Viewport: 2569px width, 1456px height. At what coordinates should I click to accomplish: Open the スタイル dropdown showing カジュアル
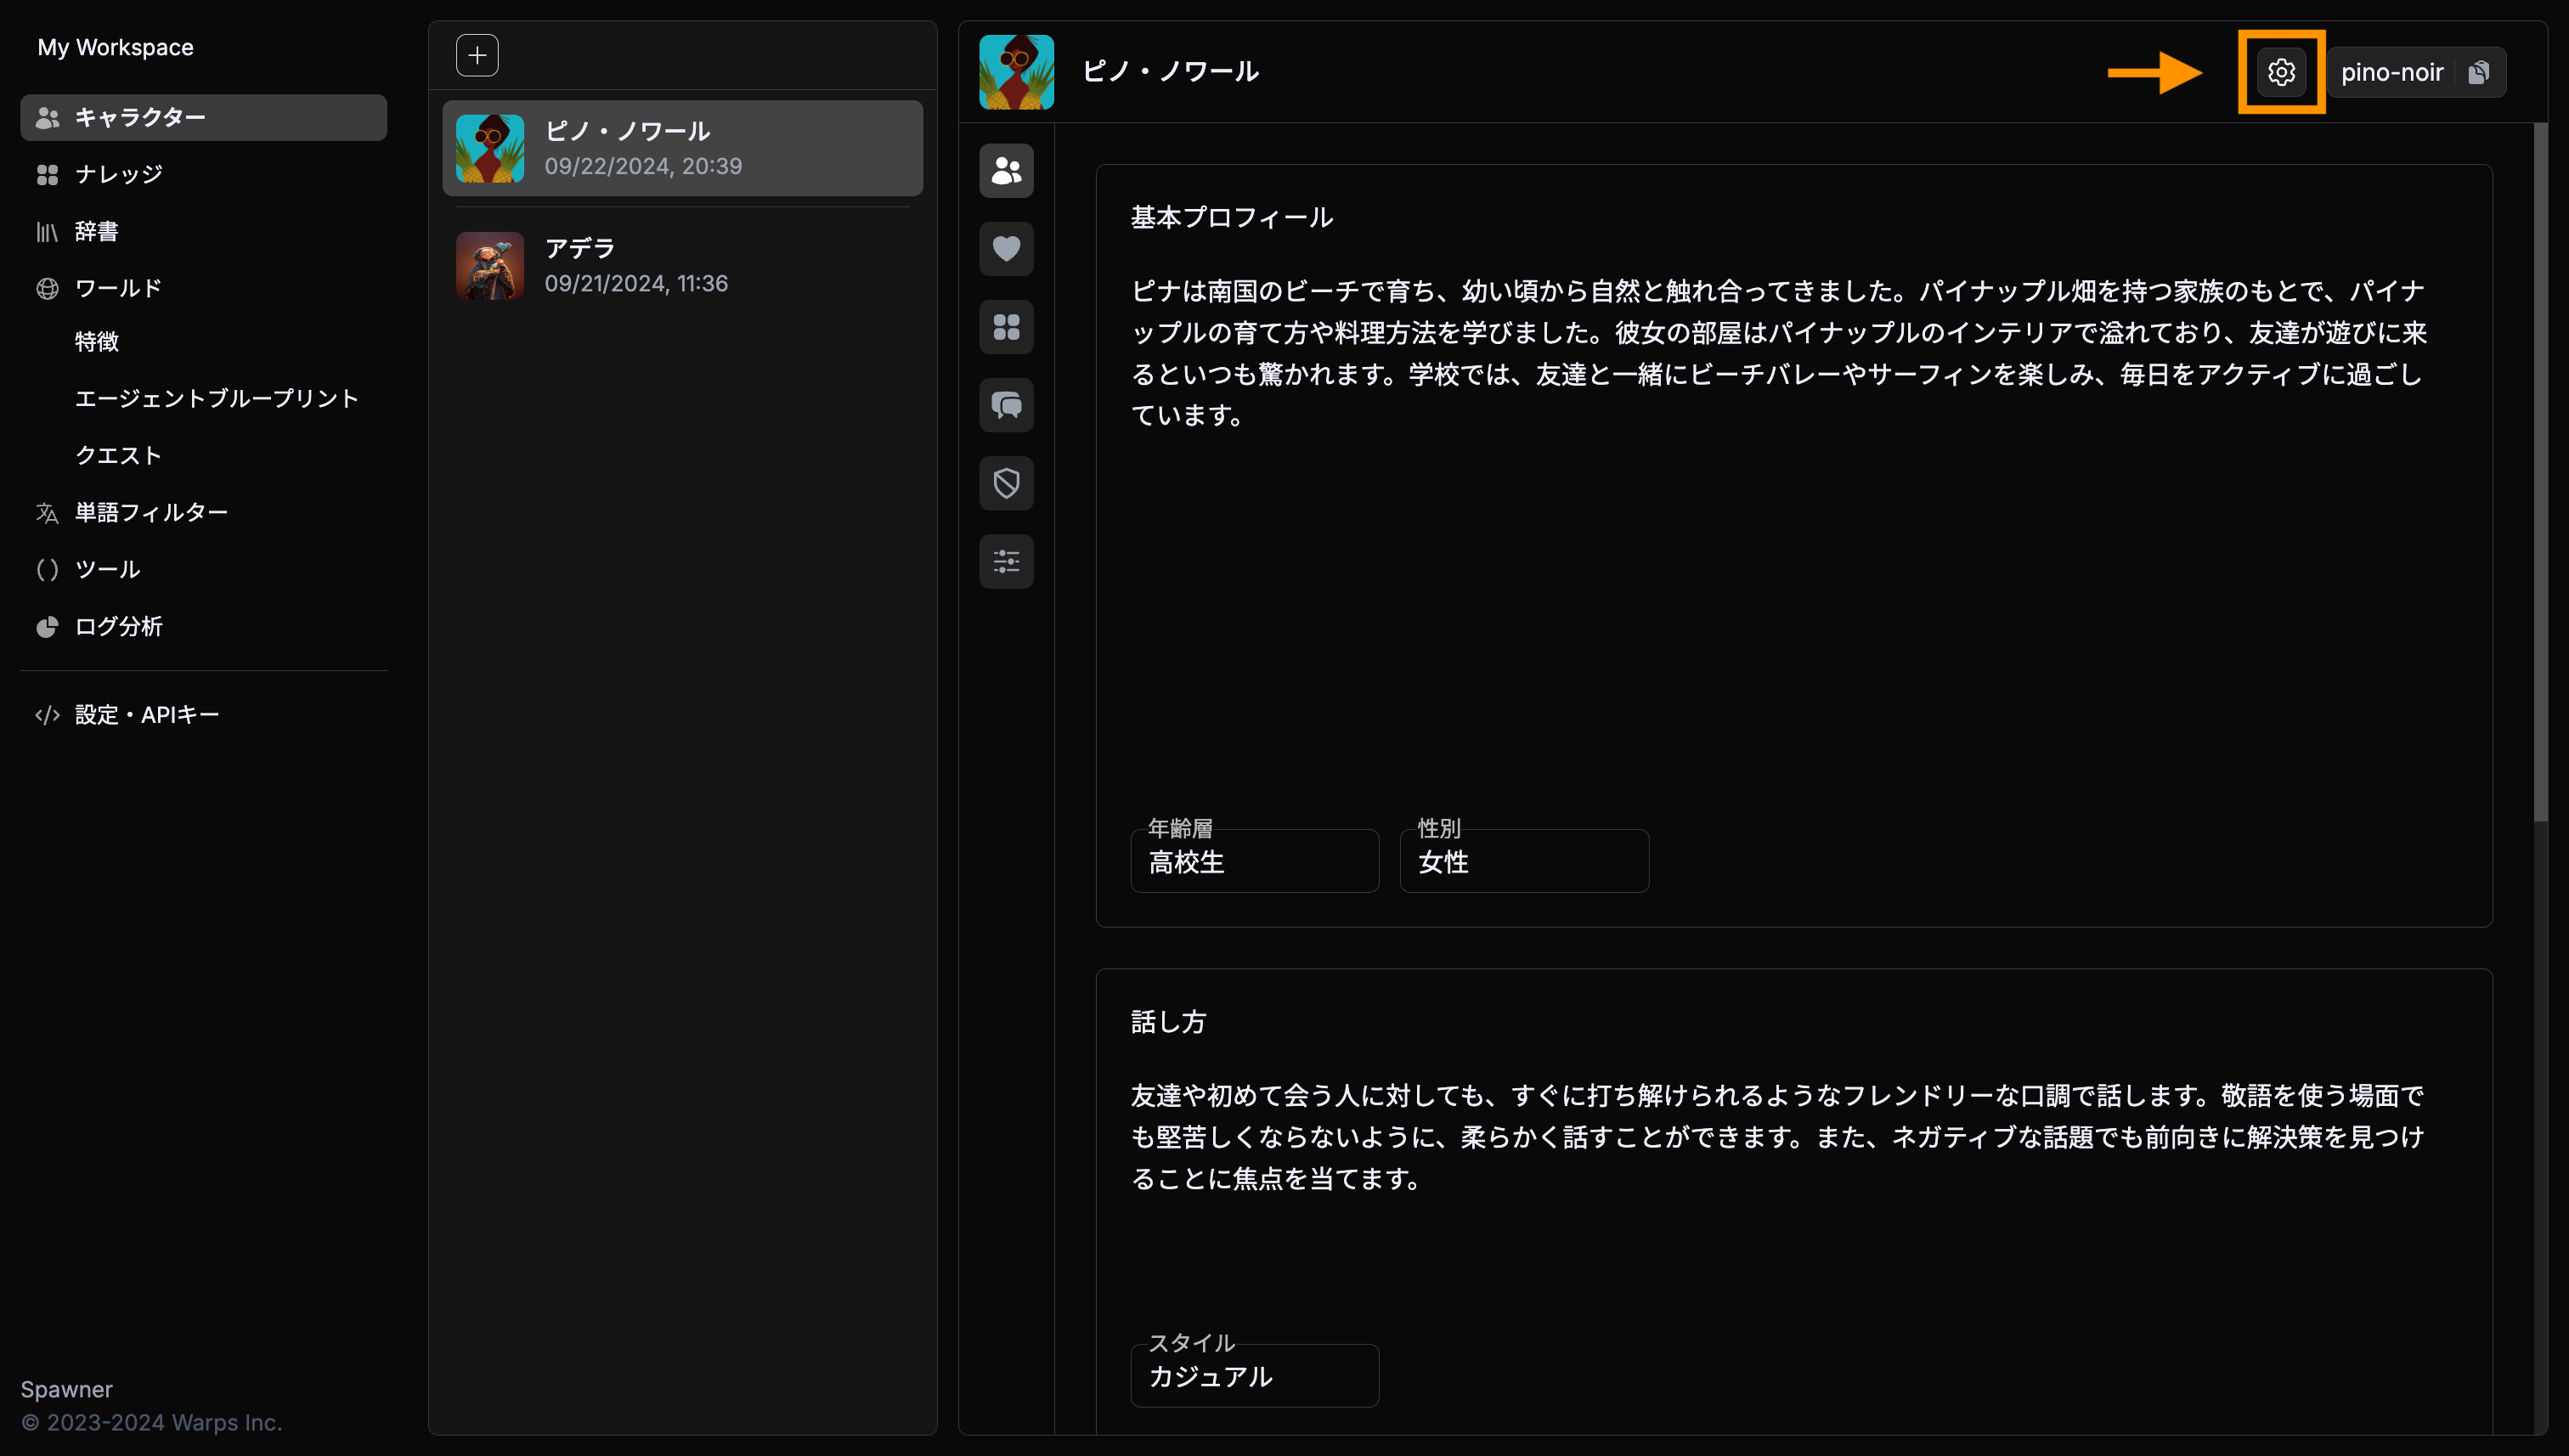(1254, 1376)
